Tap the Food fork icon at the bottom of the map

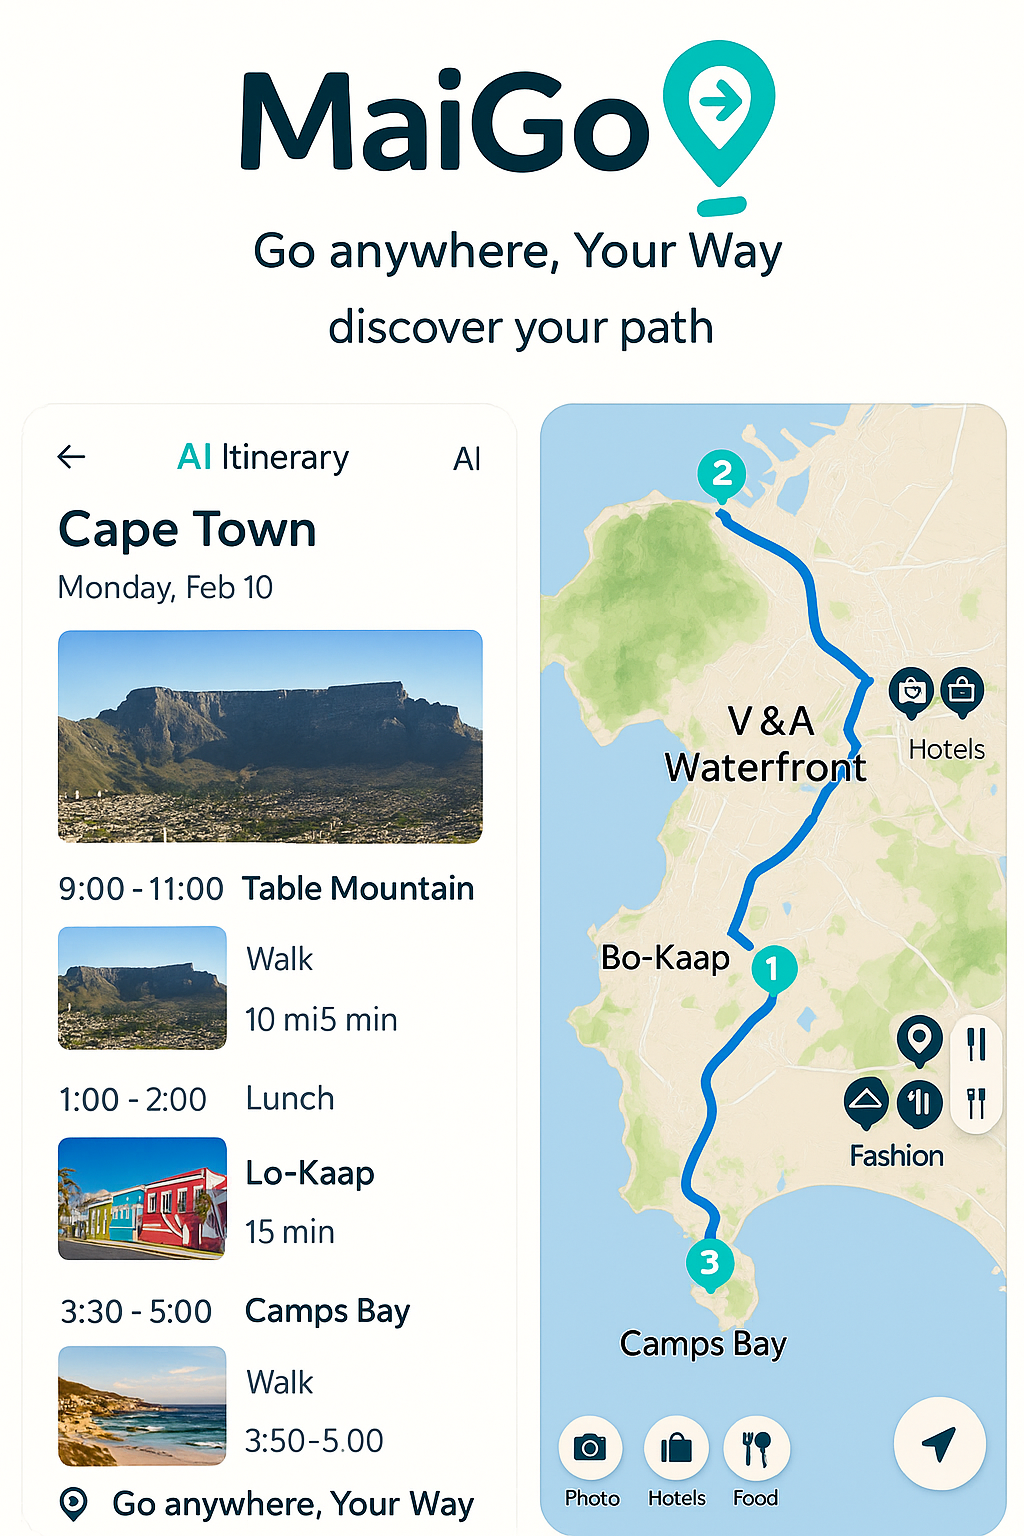pos(756,1447)
